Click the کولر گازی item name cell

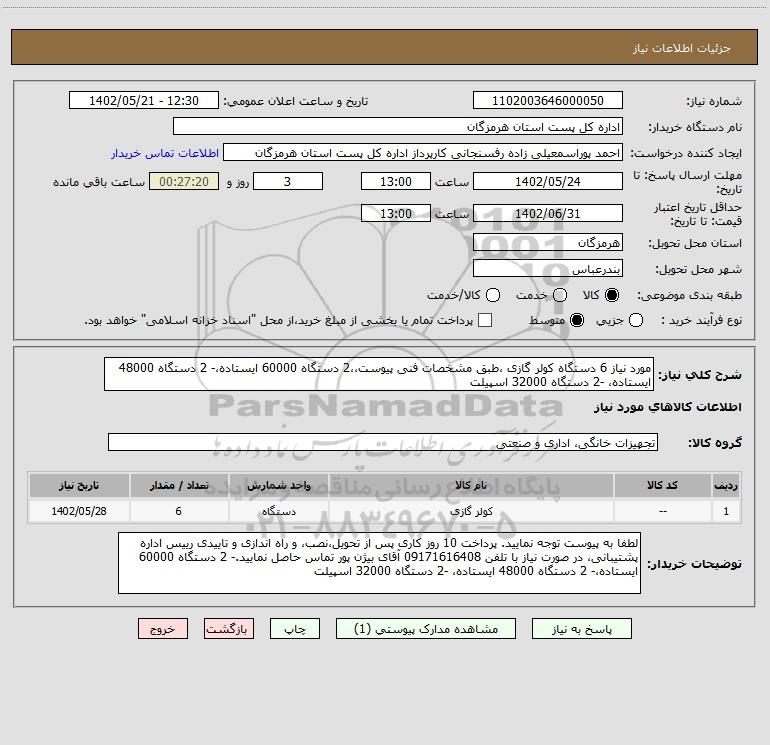click(471, 511)
